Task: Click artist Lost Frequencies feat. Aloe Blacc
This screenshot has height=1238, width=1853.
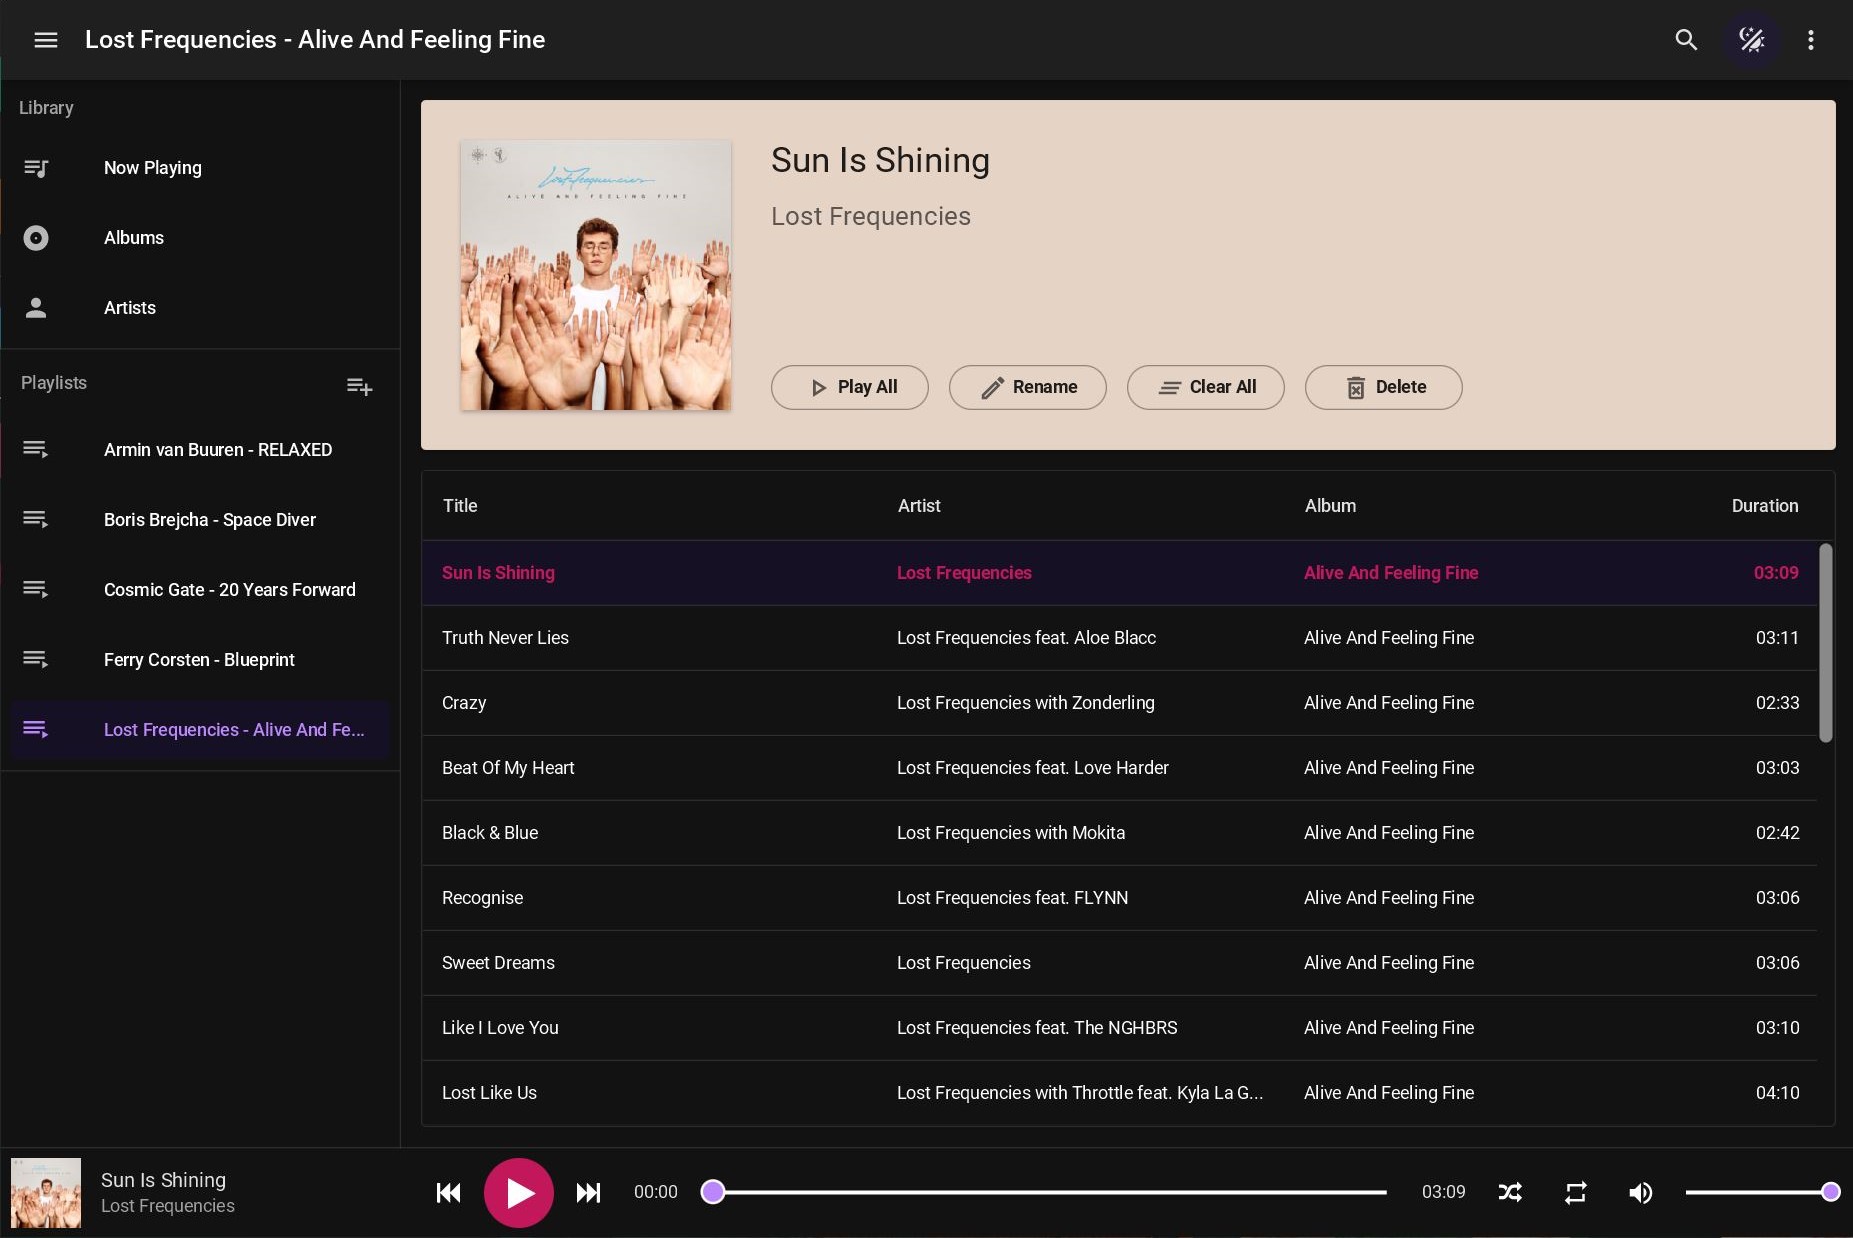Action: click(1026, 638)
